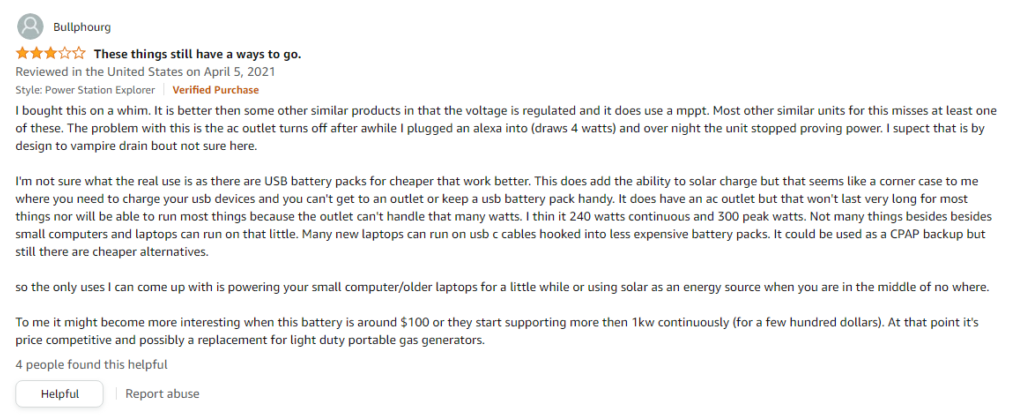Image resolution: width=1011 pixels, height=420 pixels.
Task: Open the Bullphourg reviewer profile name
Action: point(81,27)
